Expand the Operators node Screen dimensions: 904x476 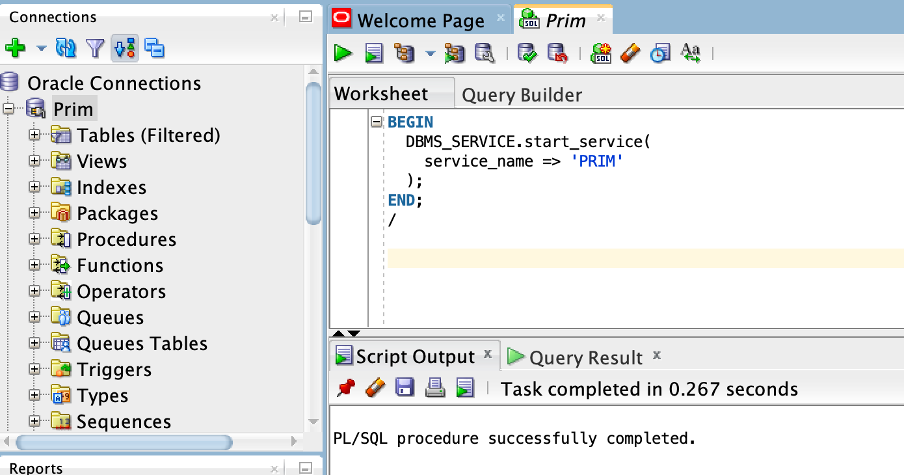[x=35, y=291]
